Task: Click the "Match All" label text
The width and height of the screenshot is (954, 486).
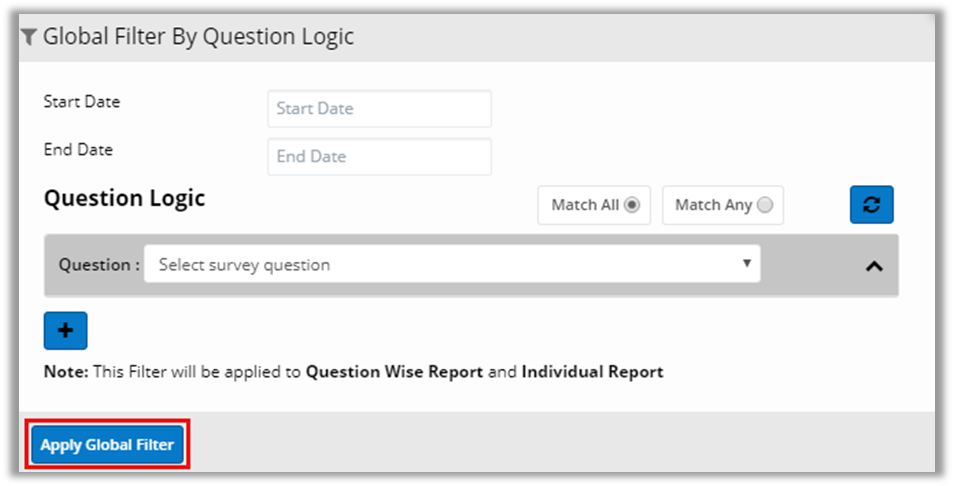Action: coord(585,205)
